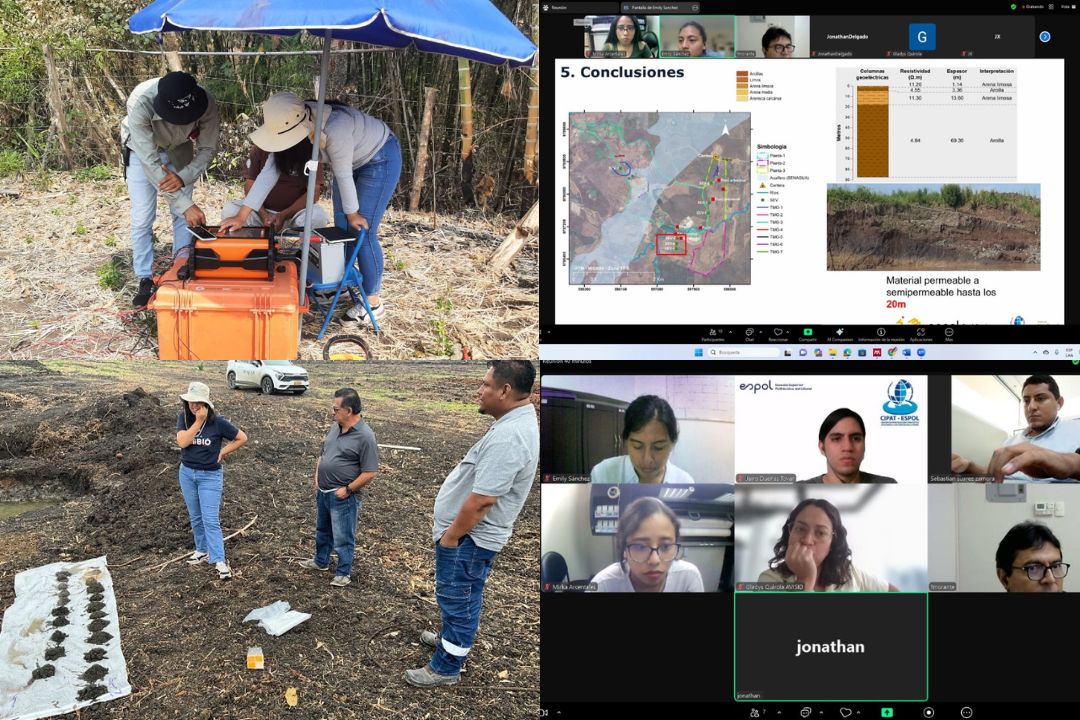Click blue next-participants arrow in thumbnail strip
The width and height of the screenshot is (1080, 720).
pyautogui.click(x=1045, y=37)
